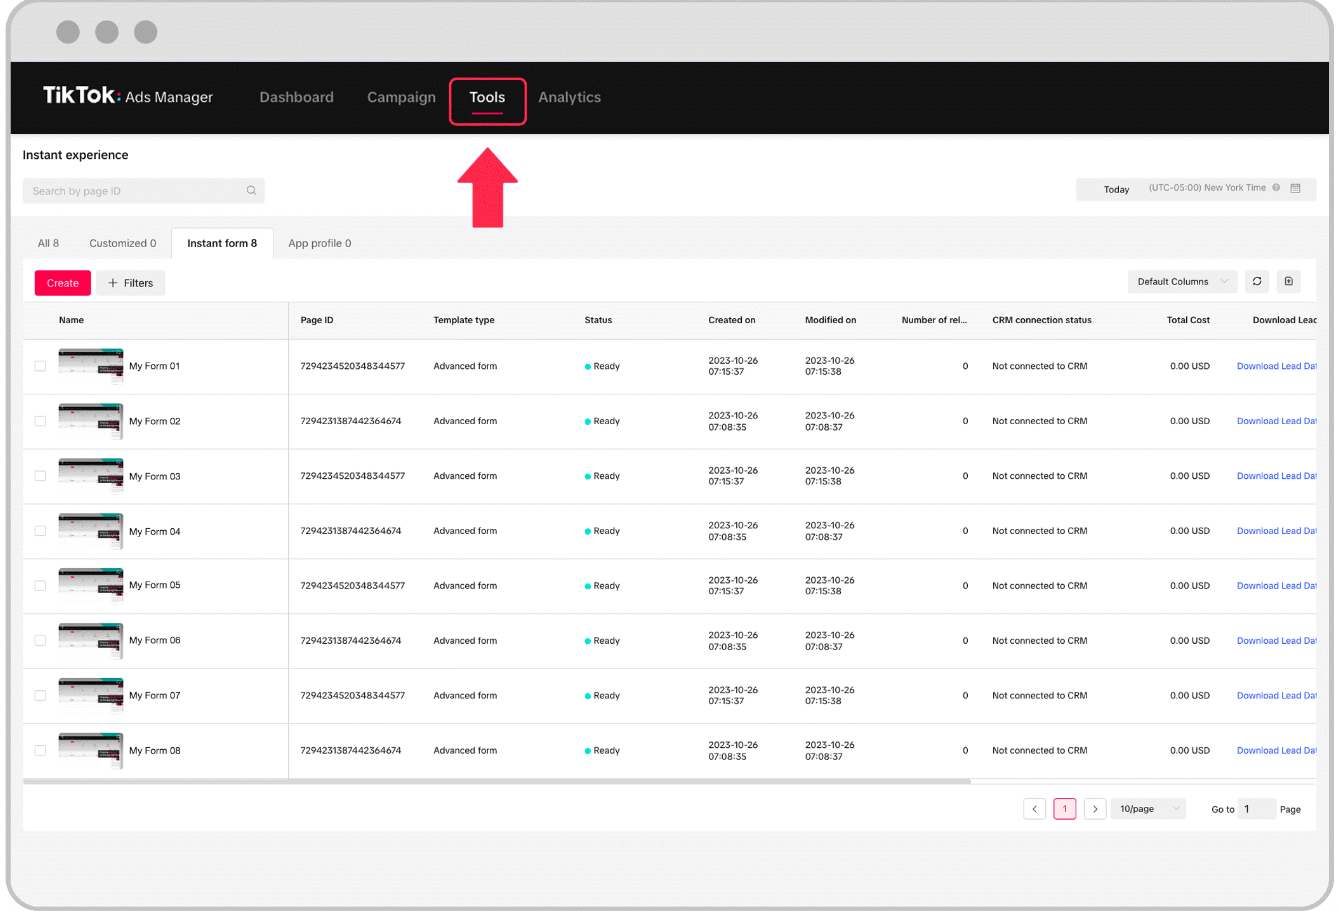This screenshot has height=911, width=1339.
Task: Open the calendar date picker icon
Action: 1295,188
